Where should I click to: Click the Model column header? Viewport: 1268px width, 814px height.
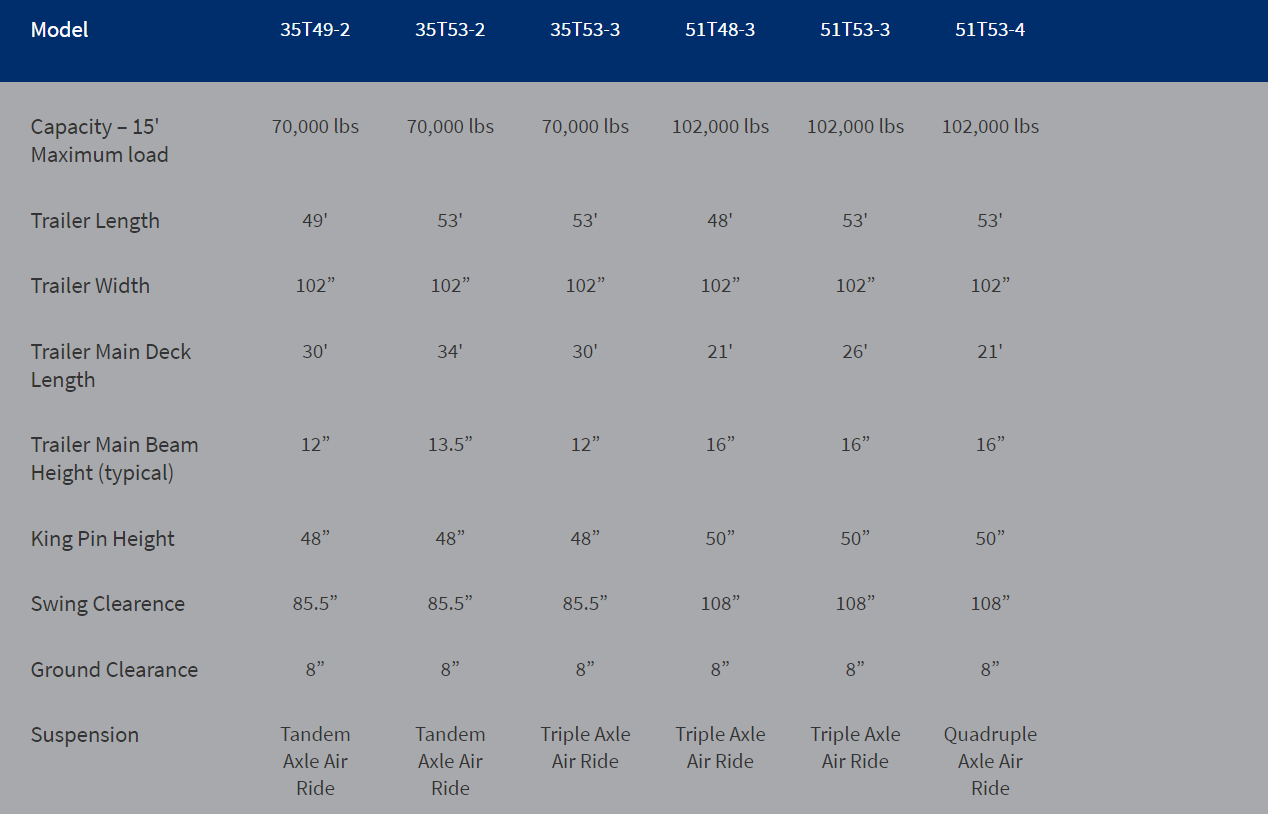coord(59,30)
